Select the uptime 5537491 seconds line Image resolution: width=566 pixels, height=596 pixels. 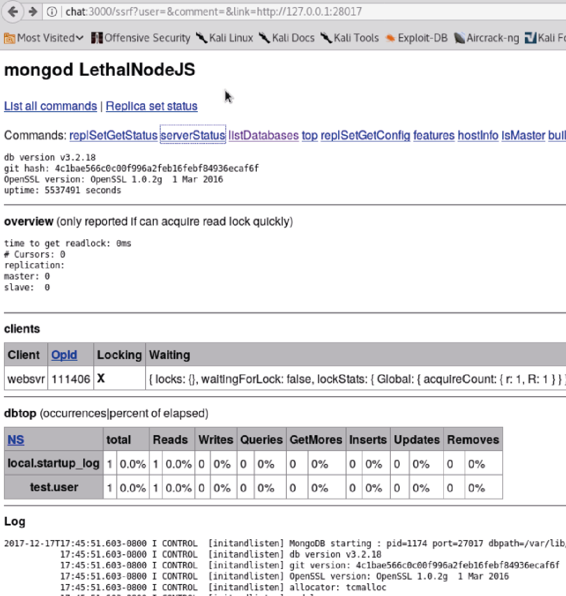click(63, 190)
